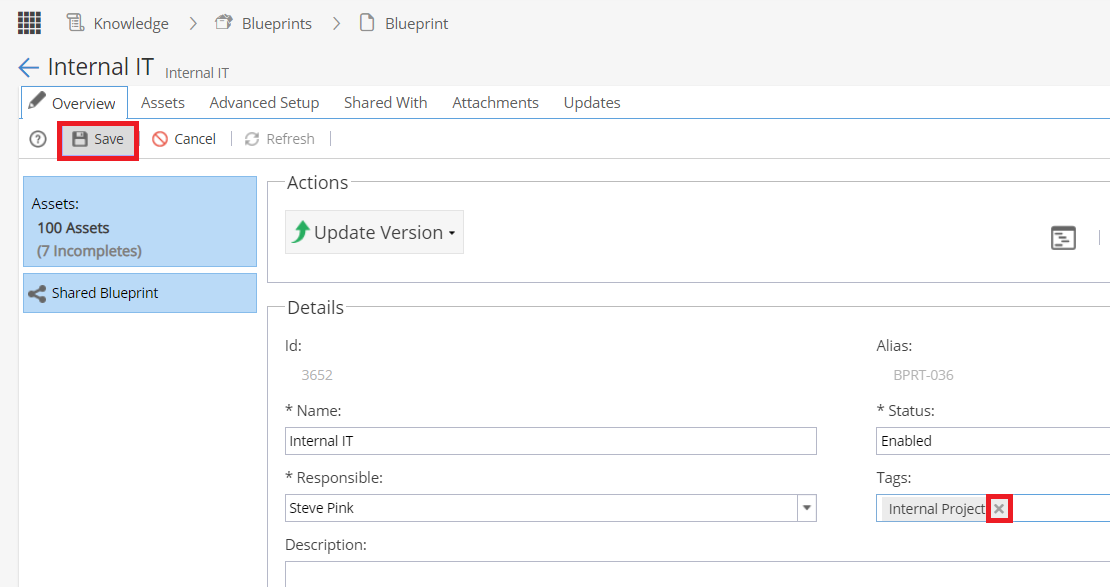
Task: Open help via the question mark icon
Action: point(37,139)
